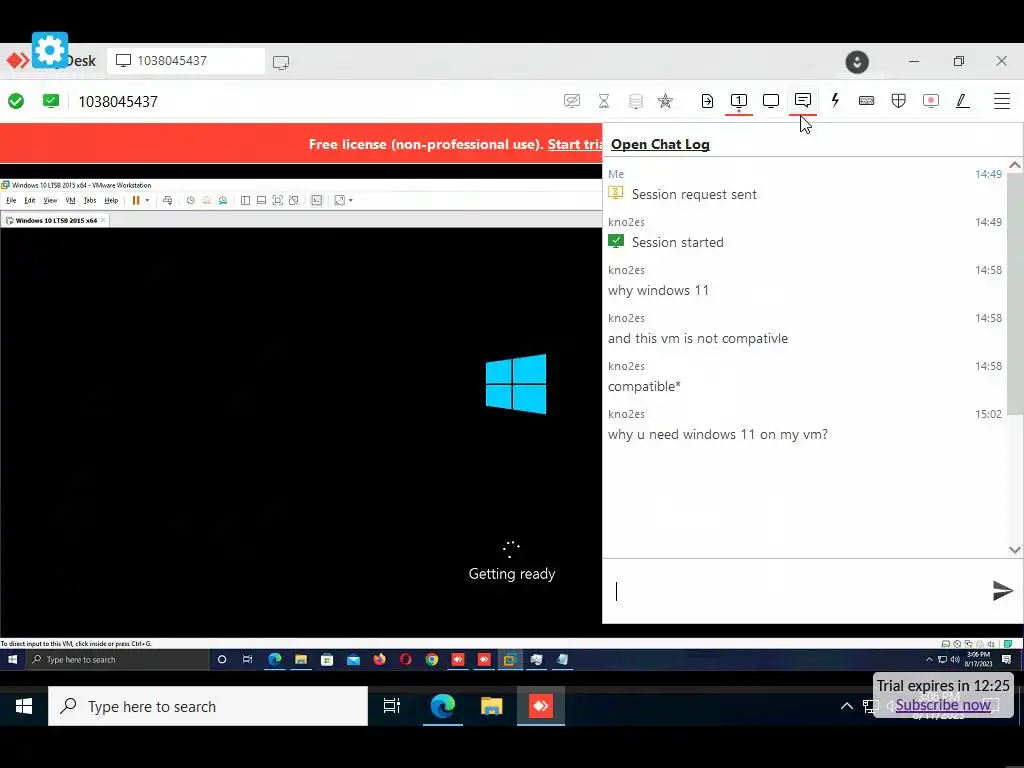Open Opera in remote taskbar

406,660
